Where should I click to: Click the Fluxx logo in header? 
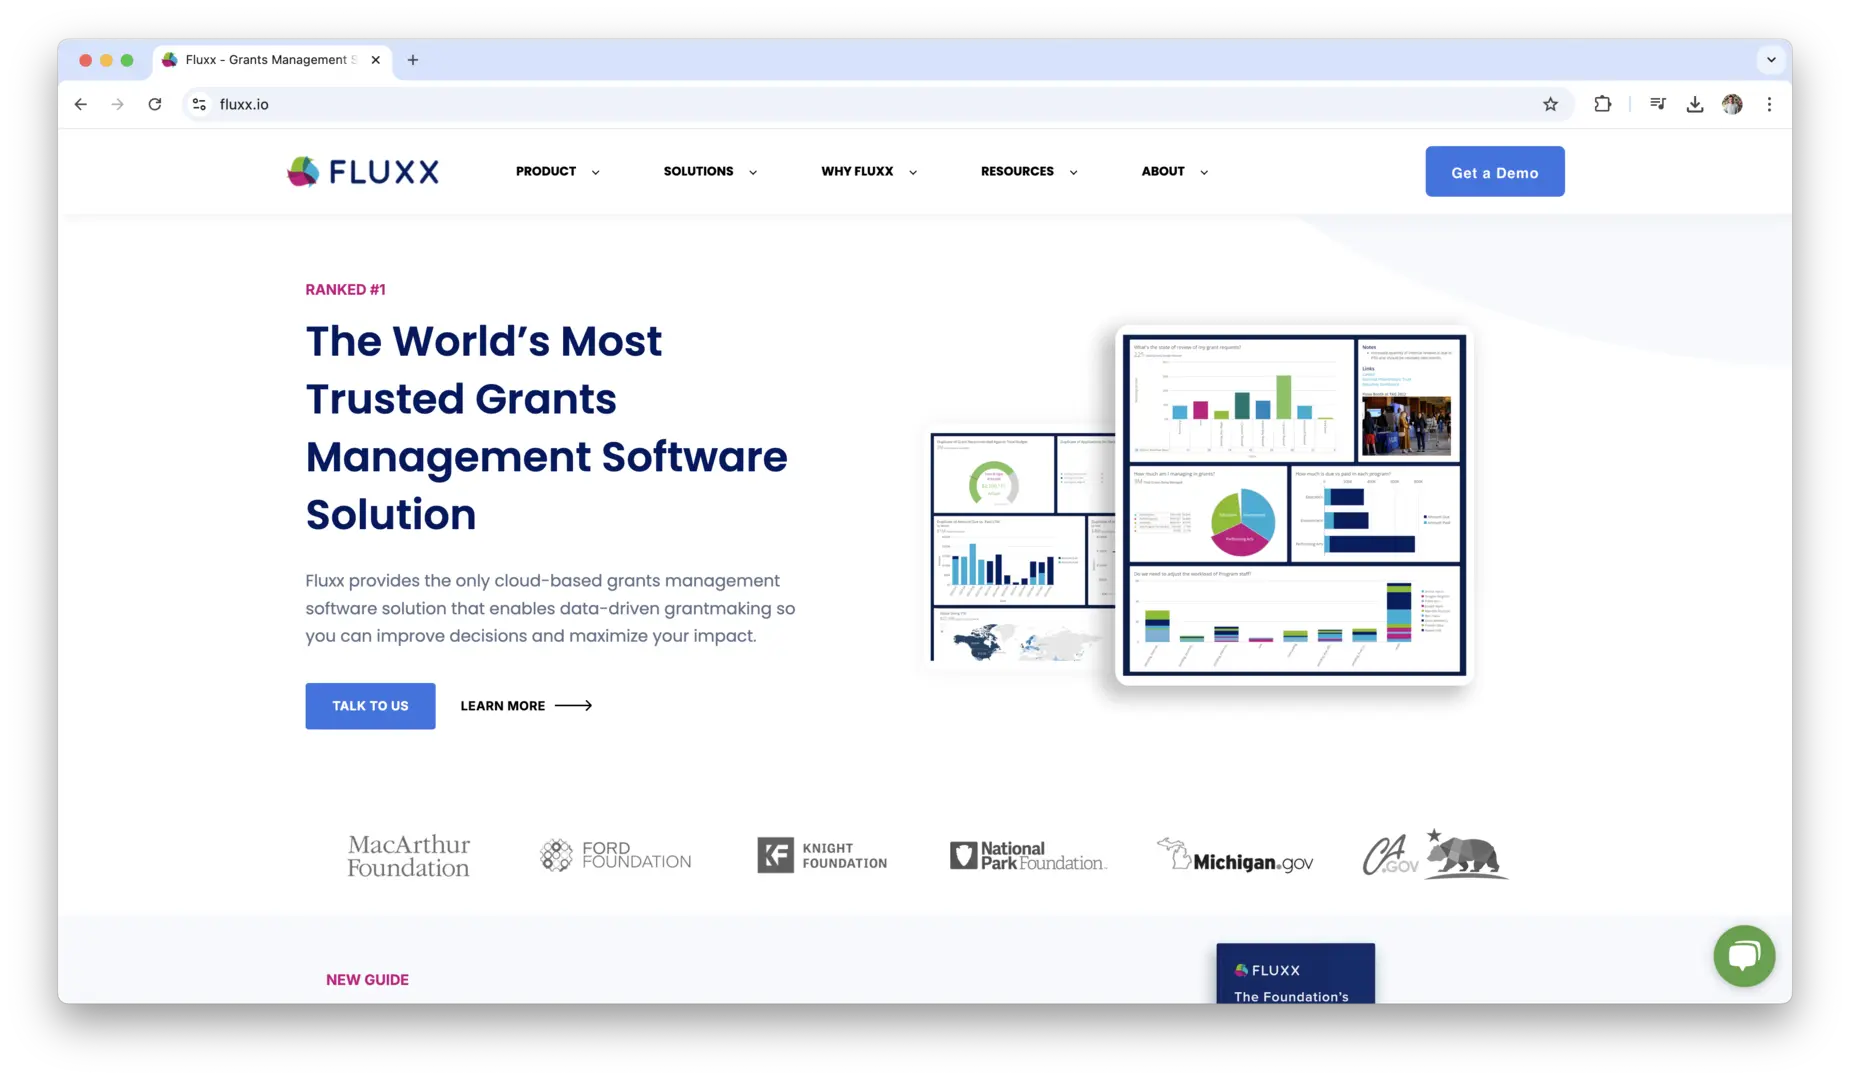(x=363, y=172)
